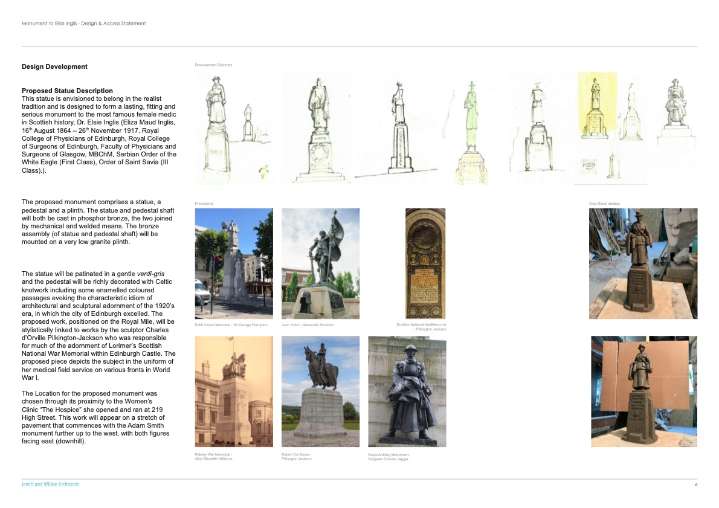Click the street war memorial photo
The image size is (719, 508).
[x=233, y=262]
